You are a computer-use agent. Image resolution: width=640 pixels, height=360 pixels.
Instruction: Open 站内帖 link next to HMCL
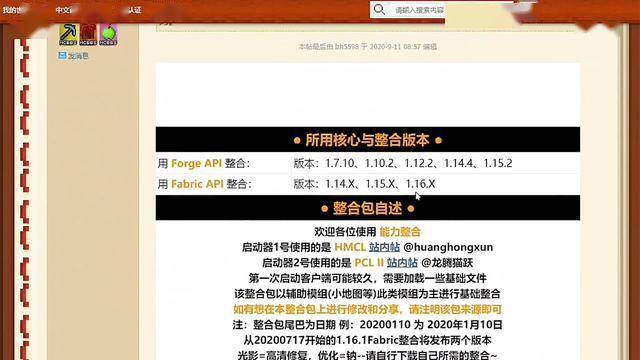click(x=384, y=247)
